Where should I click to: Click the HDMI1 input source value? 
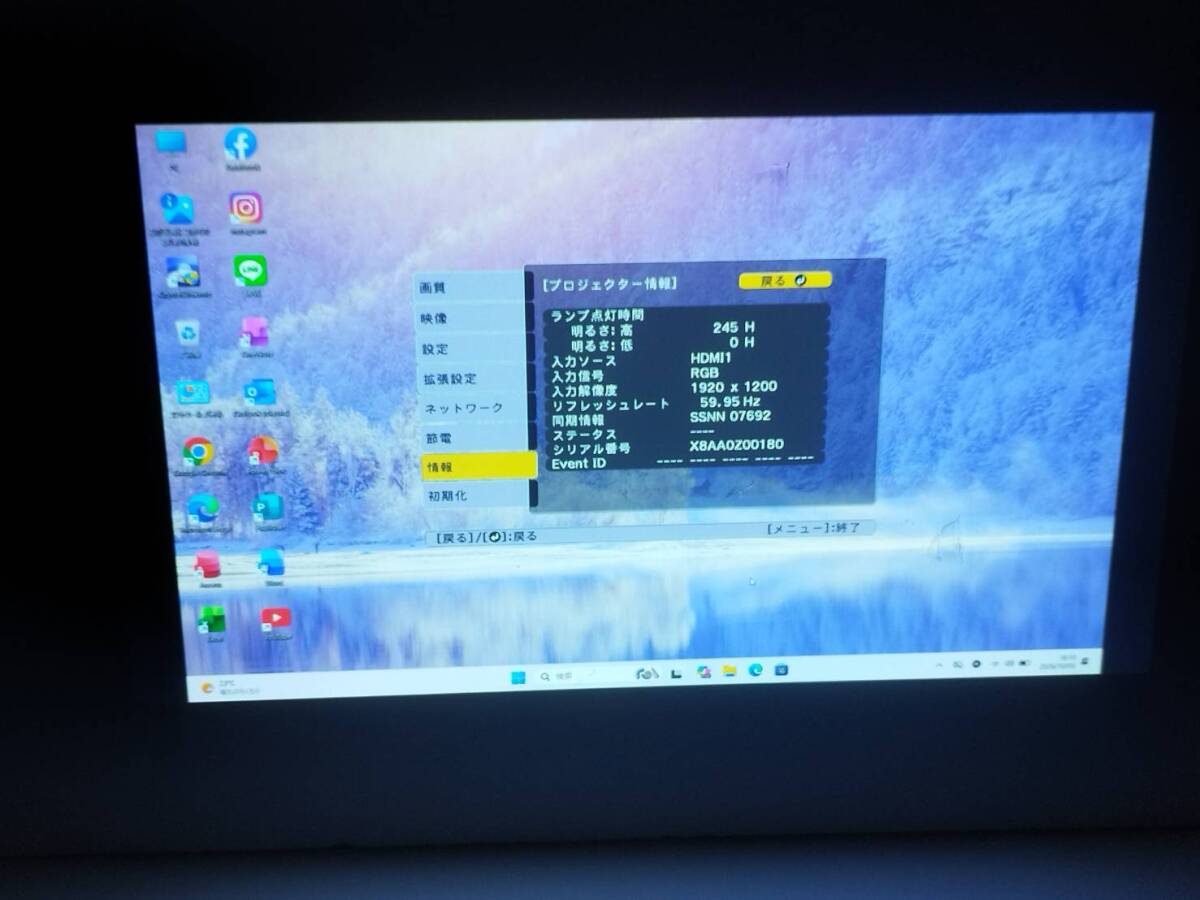711,358
